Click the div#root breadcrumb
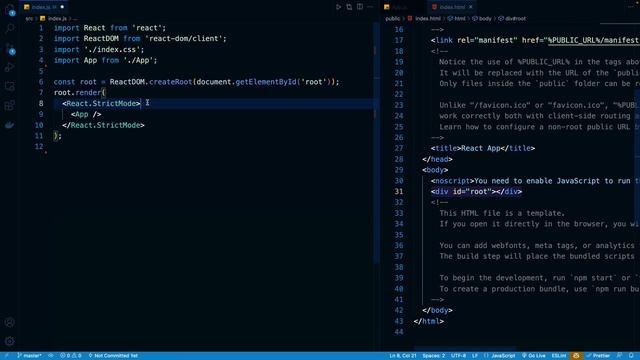This screenshot has height=360, width=640. pos(515,18)
